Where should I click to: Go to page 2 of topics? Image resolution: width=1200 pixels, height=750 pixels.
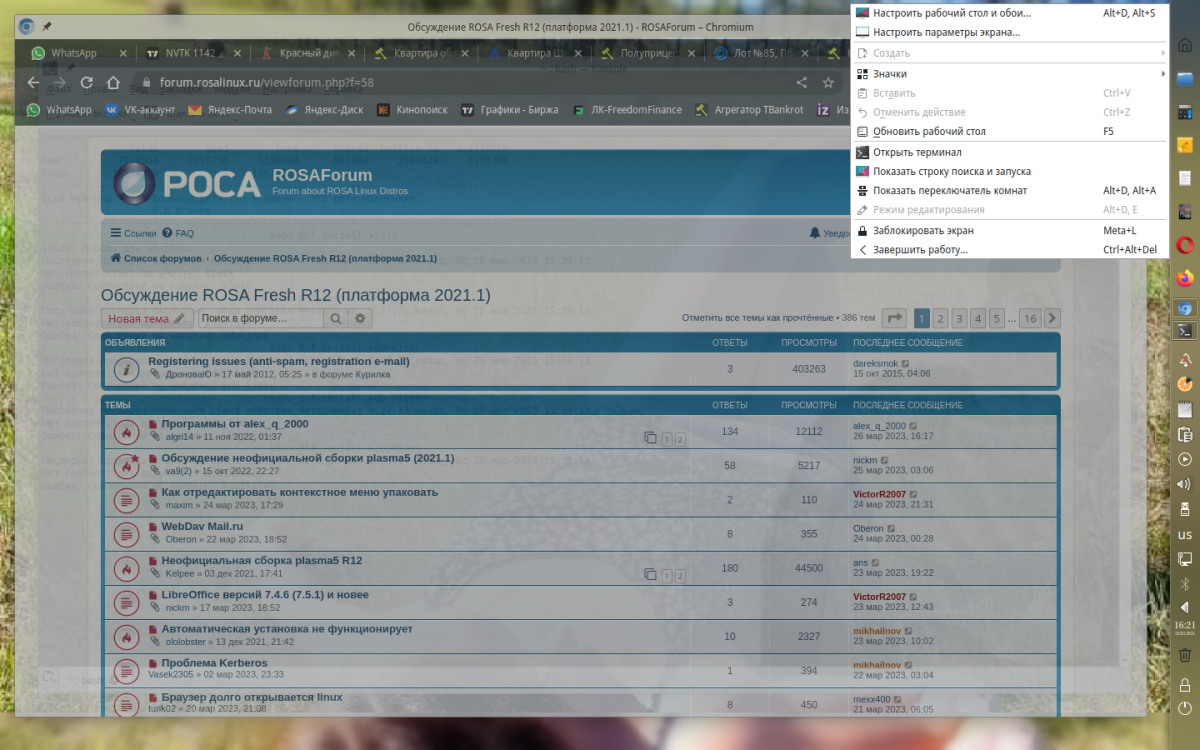[940, 318]
